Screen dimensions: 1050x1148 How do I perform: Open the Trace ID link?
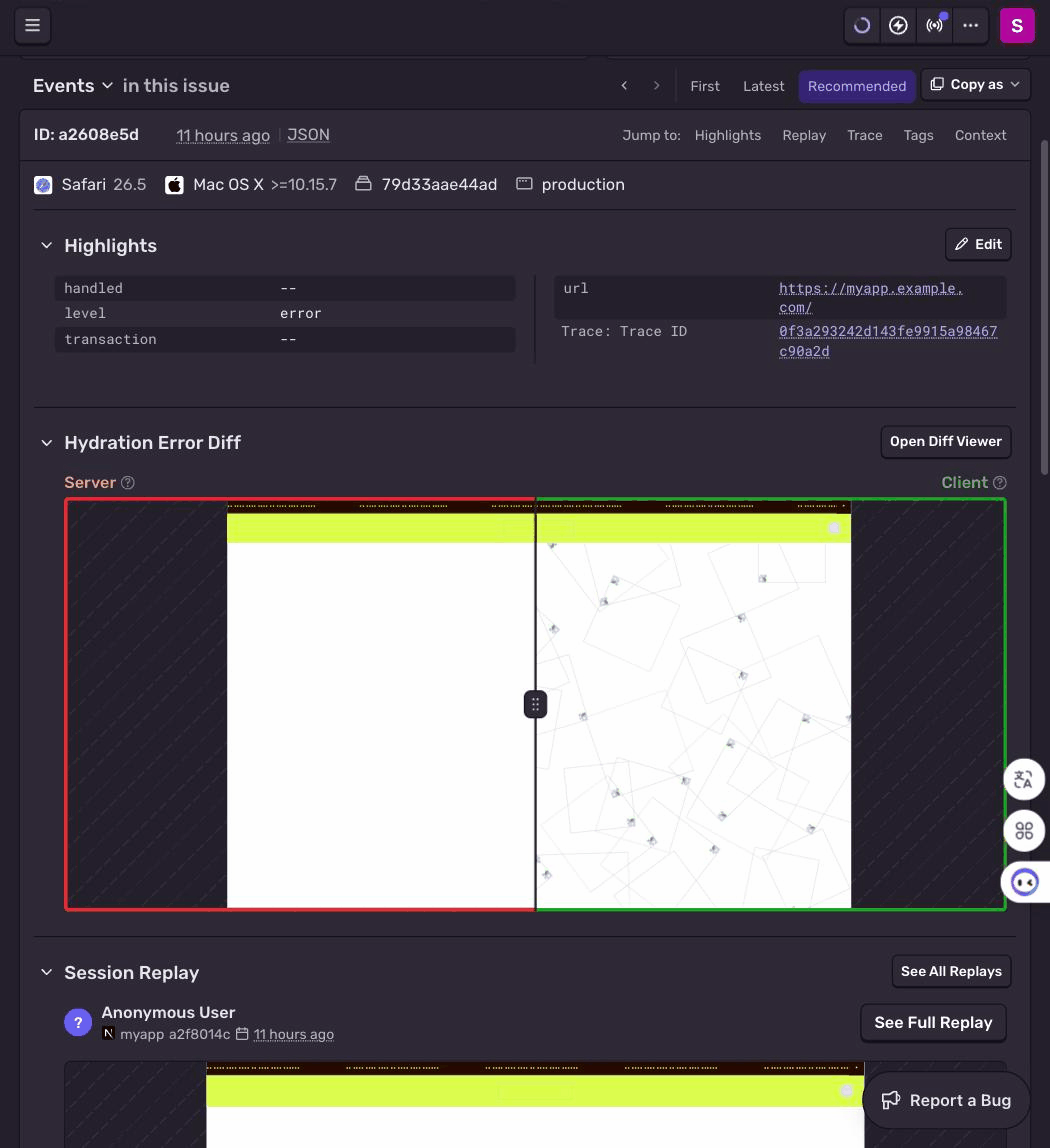[x=888, y=341]
